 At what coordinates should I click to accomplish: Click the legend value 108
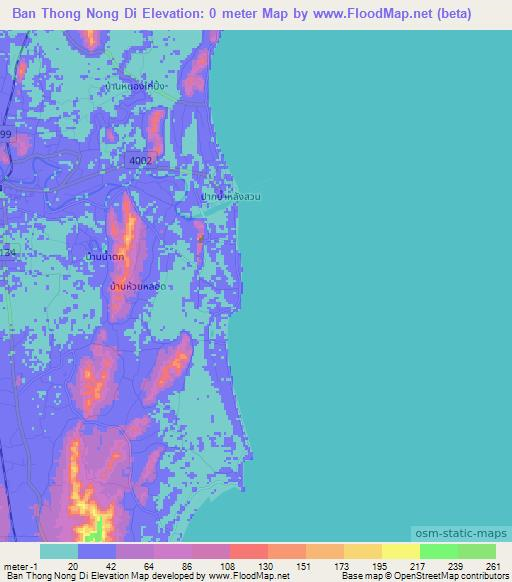tap(227, 566)
